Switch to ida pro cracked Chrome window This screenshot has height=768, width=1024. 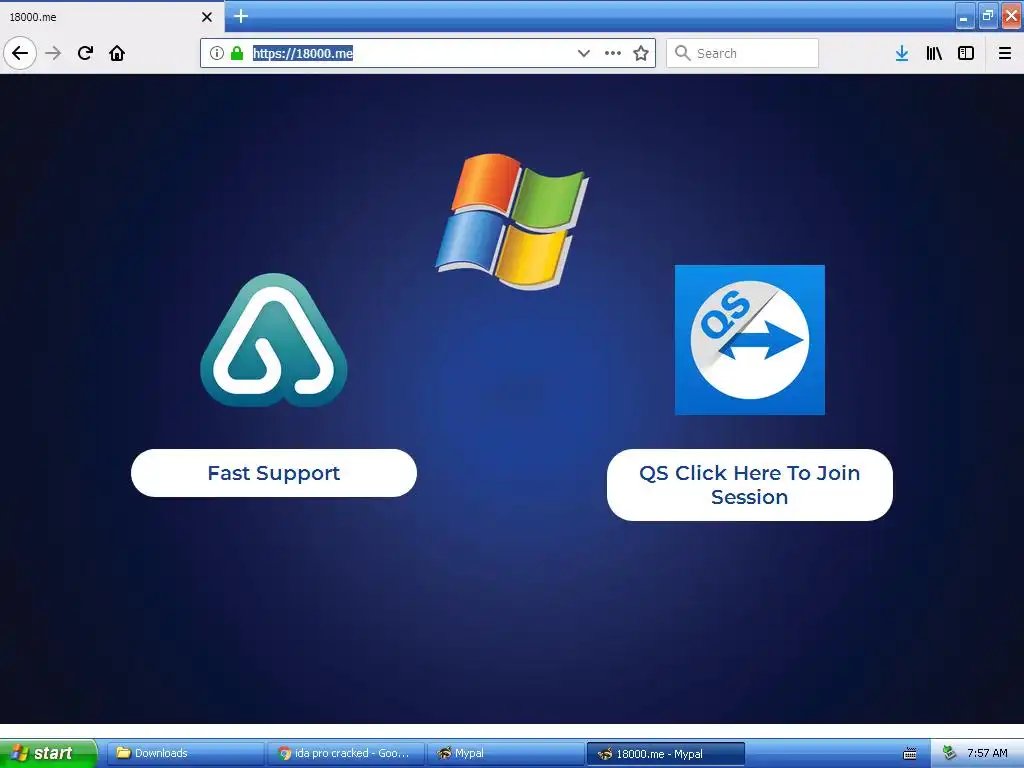(345, 753)
